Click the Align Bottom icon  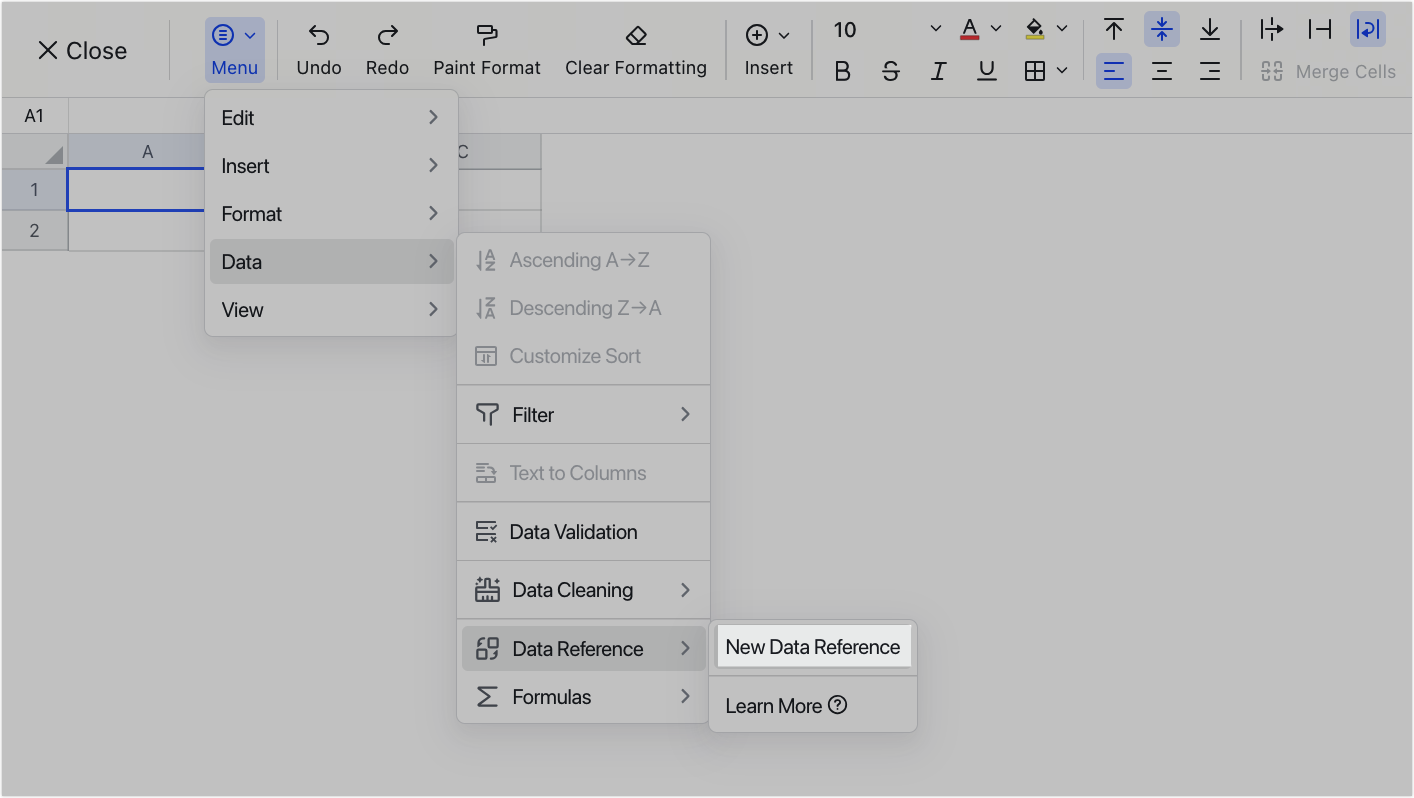coord(1209,29)
